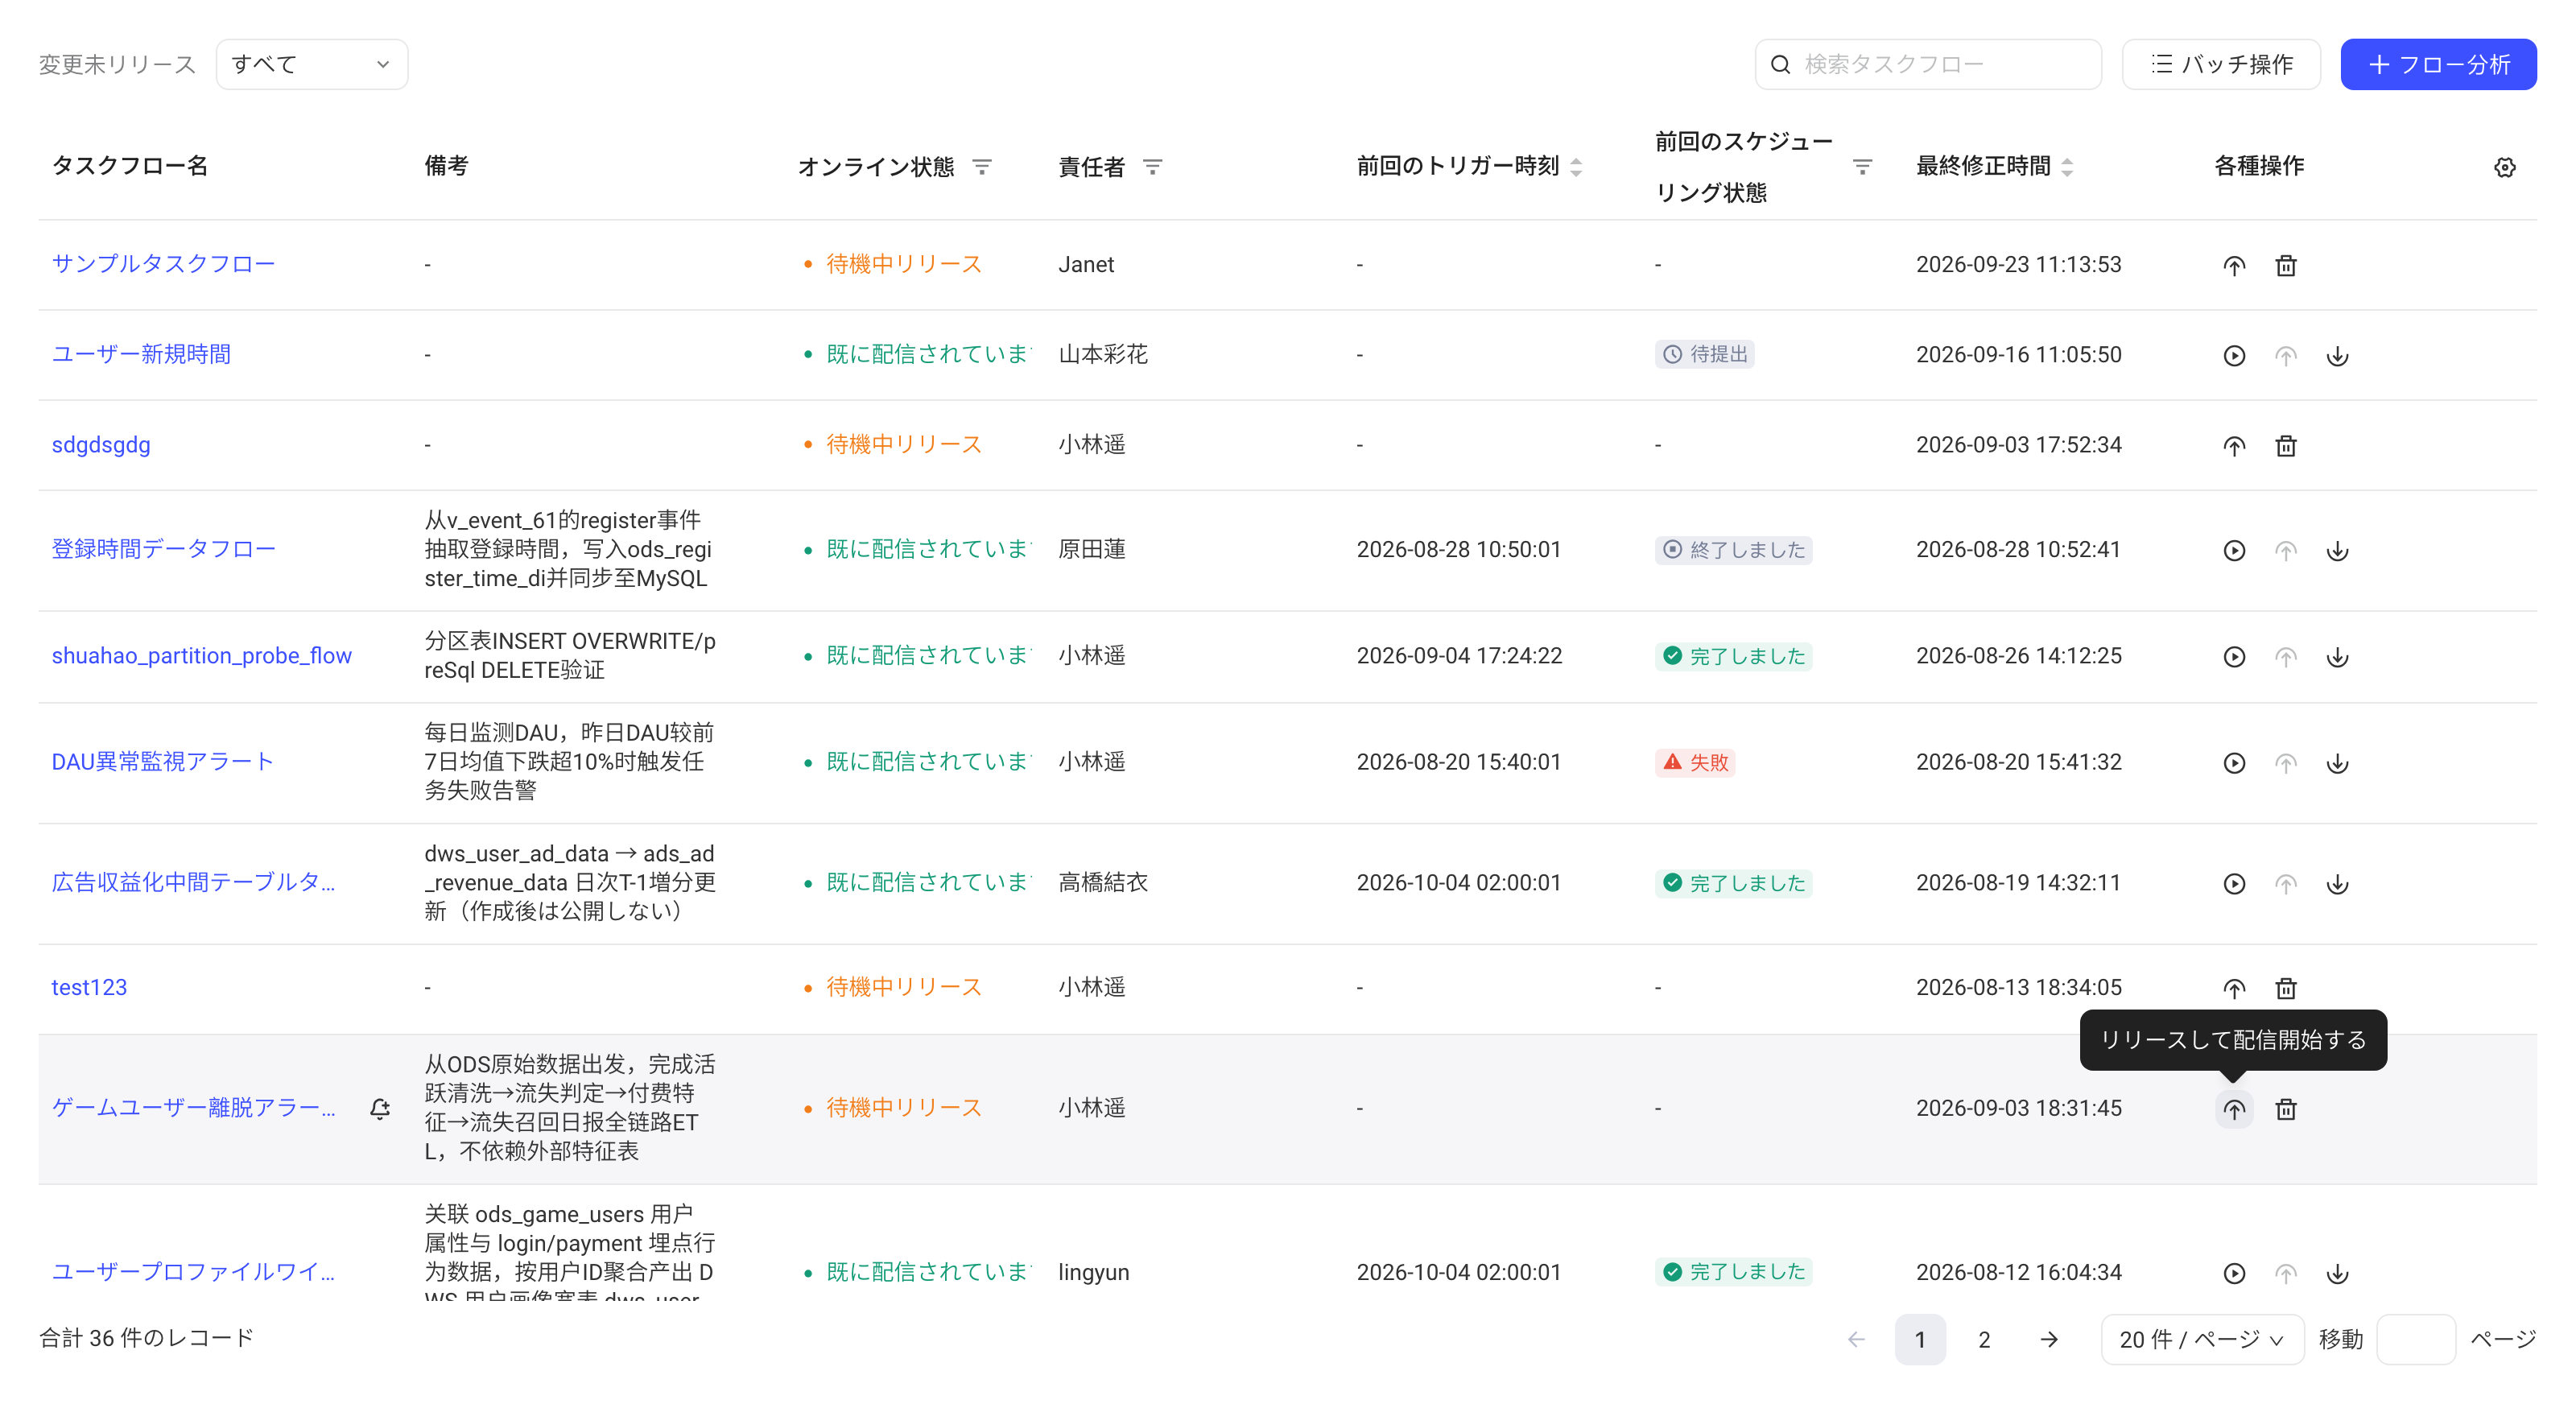Click the alert bell icon beside ゲームユーザー離脱アラー
The width and height of the screenshot is (2576, 1404).
(x=380, y=1108)
